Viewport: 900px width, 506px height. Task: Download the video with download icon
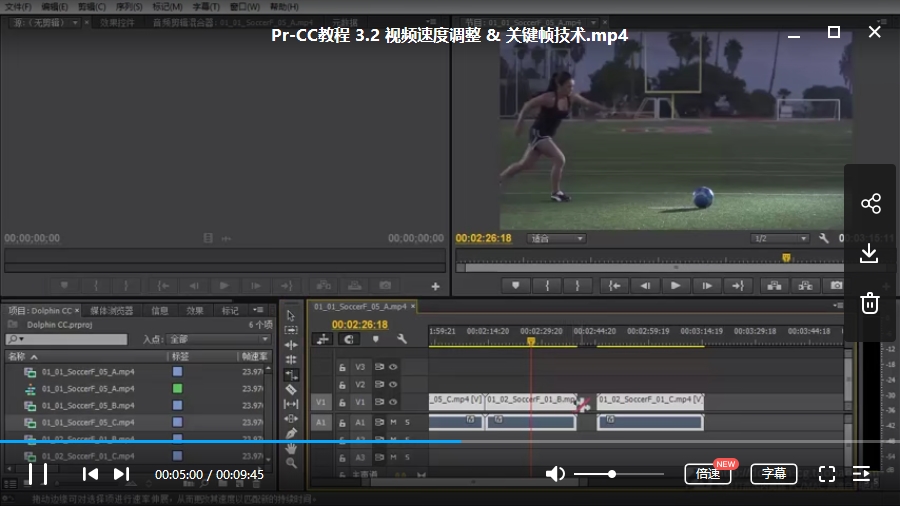870,253
